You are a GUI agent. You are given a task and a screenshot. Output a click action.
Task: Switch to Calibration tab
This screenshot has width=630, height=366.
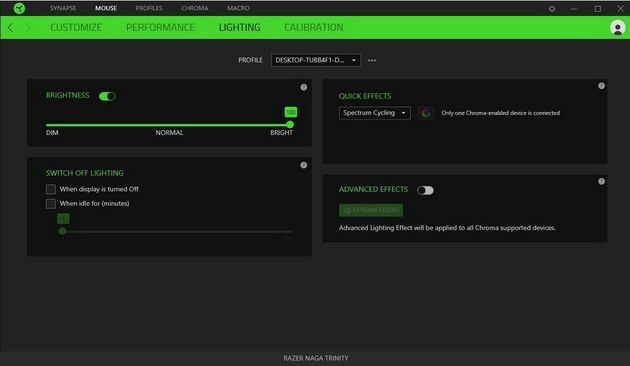point(314,27)
